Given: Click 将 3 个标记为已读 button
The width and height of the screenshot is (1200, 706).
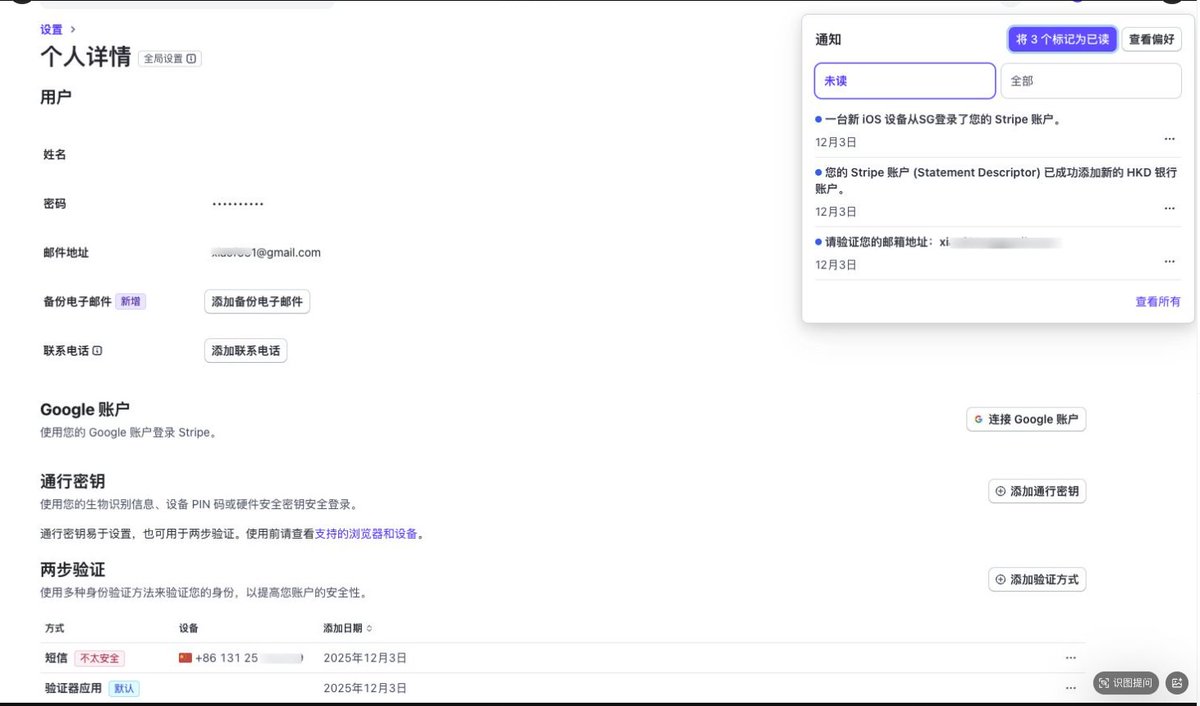Looking at the screenshot, I should point(1062,39).
